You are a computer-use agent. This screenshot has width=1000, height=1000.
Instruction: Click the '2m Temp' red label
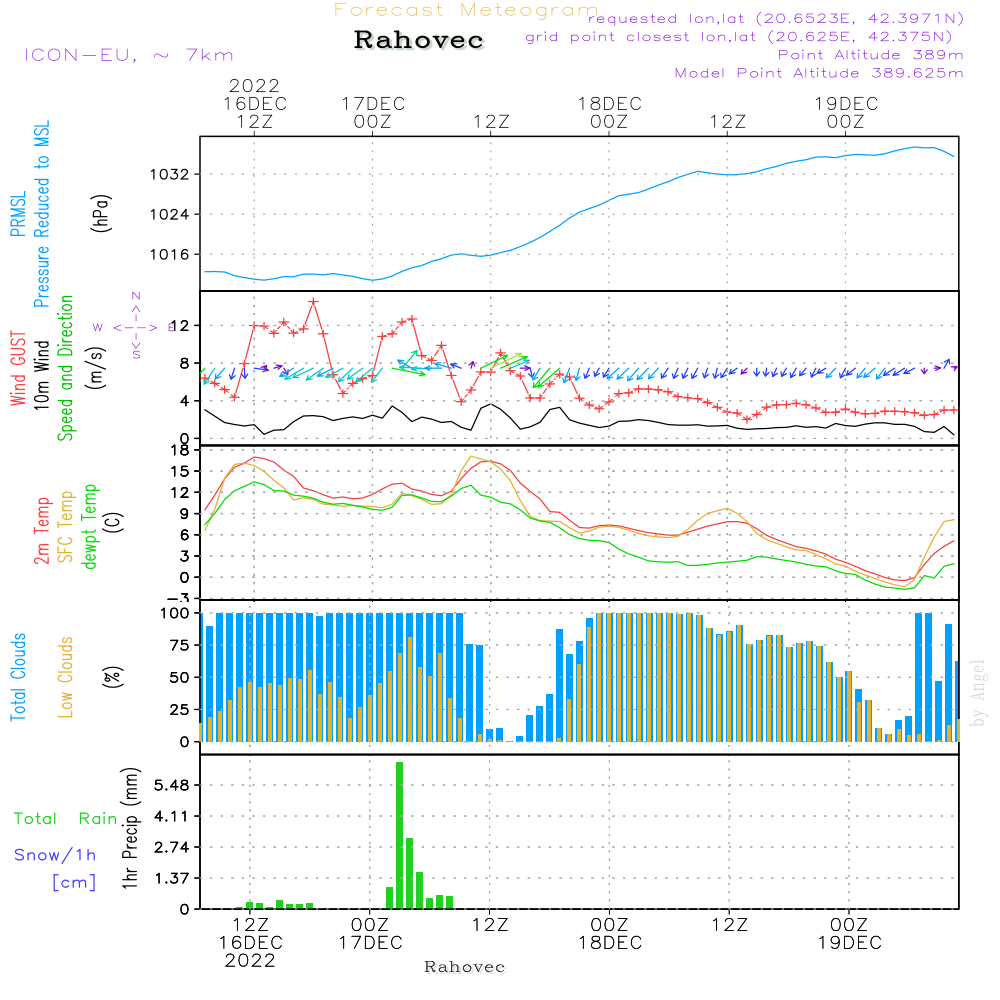41,531
